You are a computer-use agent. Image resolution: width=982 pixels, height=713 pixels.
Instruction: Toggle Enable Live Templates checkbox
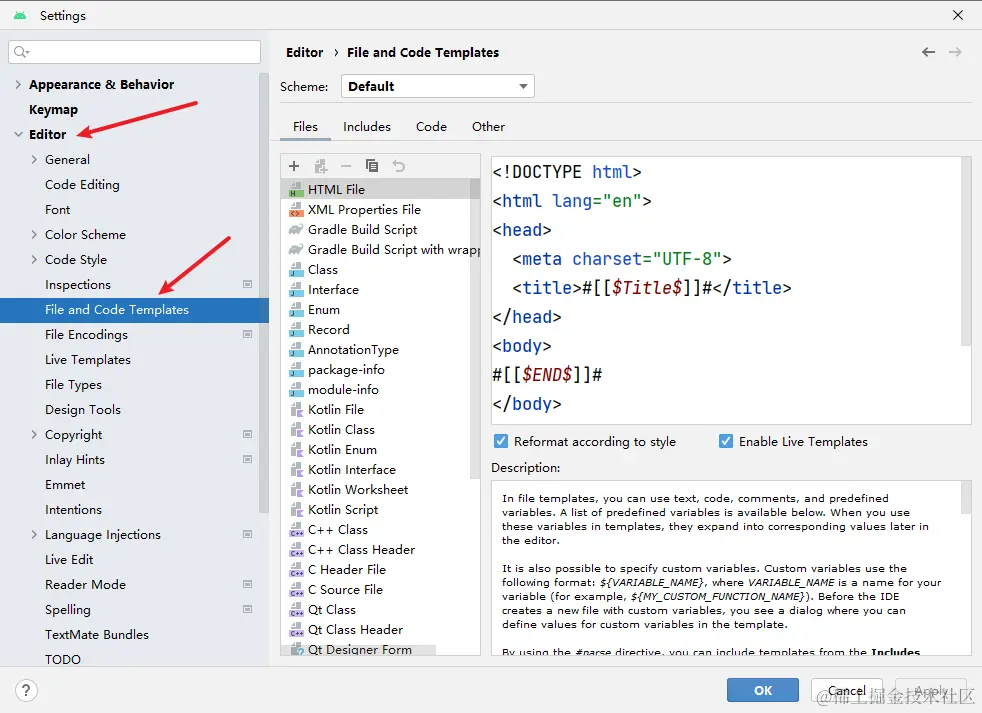click(726, 441)
